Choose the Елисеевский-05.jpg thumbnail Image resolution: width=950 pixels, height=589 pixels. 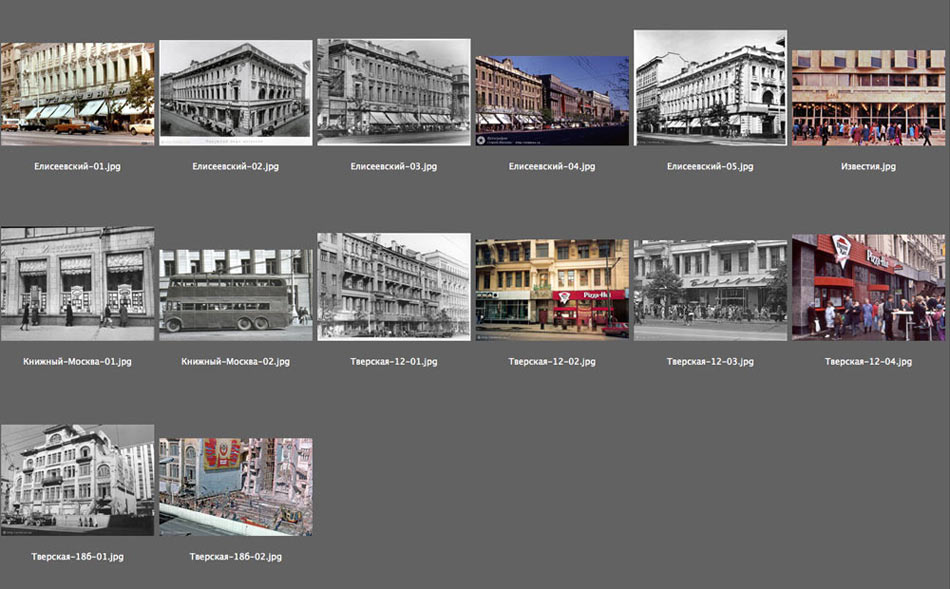pos(710,88)
